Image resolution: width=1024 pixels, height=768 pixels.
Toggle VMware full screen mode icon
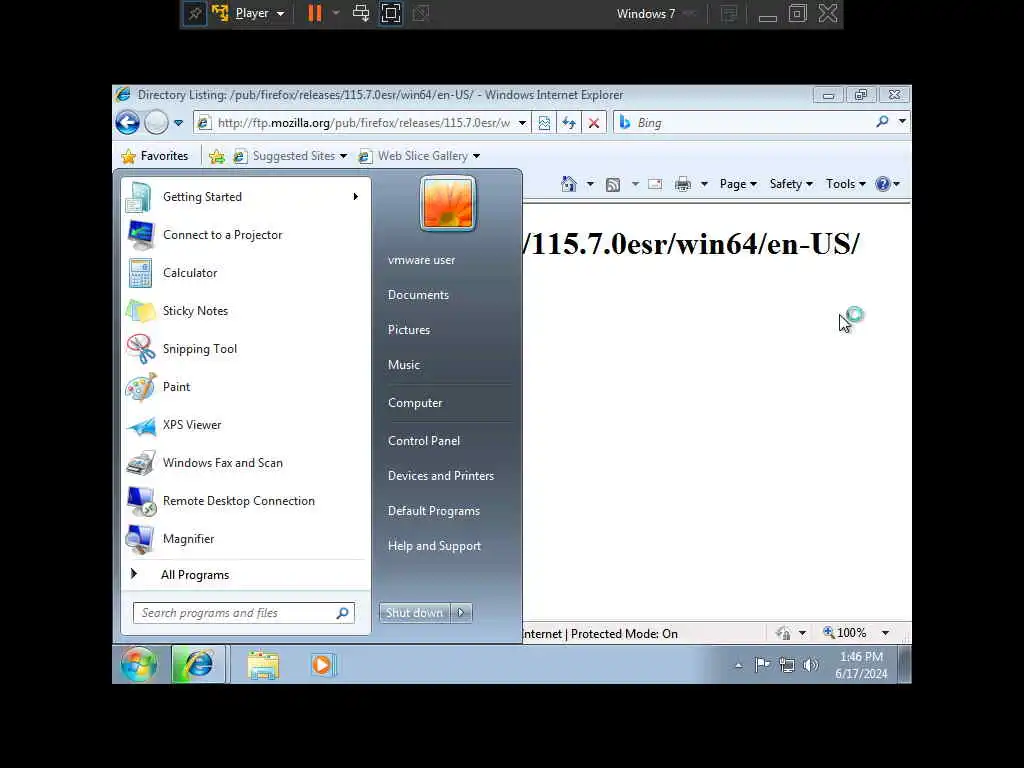pyautogui.click(x=391, y=13)
